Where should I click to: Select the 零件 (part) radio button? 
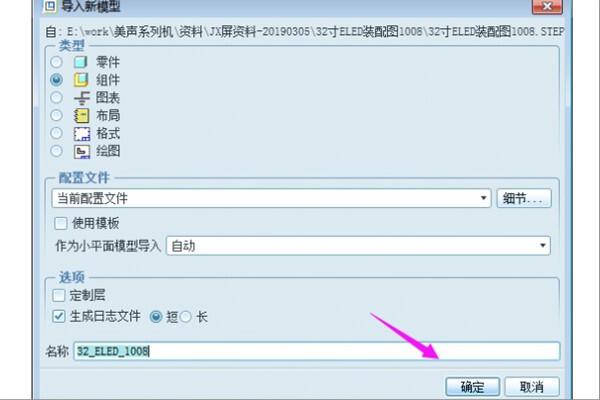(56, 62)
